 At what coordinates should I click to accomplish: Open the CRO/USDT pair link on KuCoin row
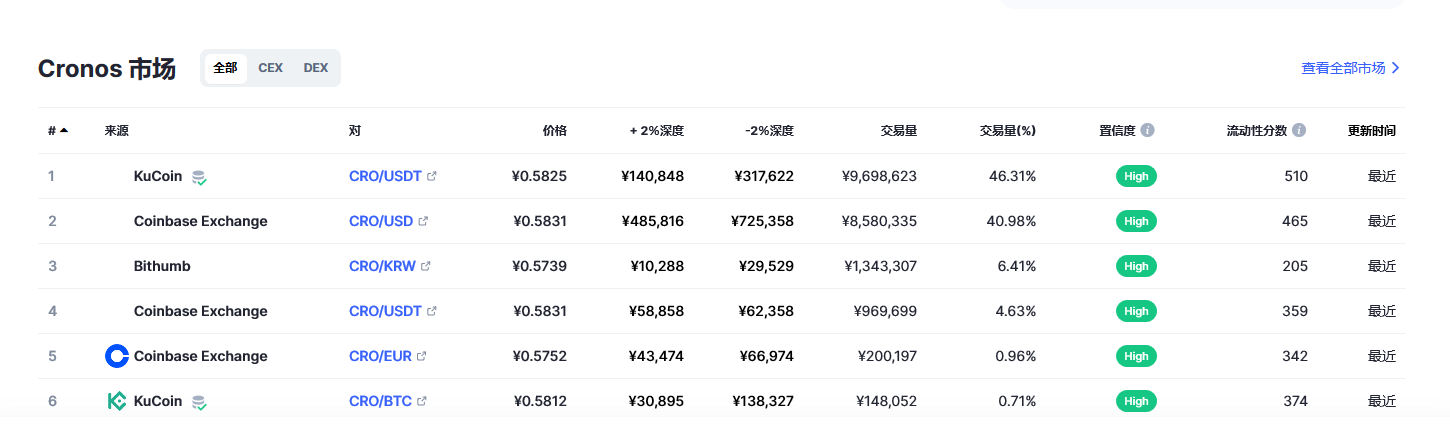[x=385, y=176]
